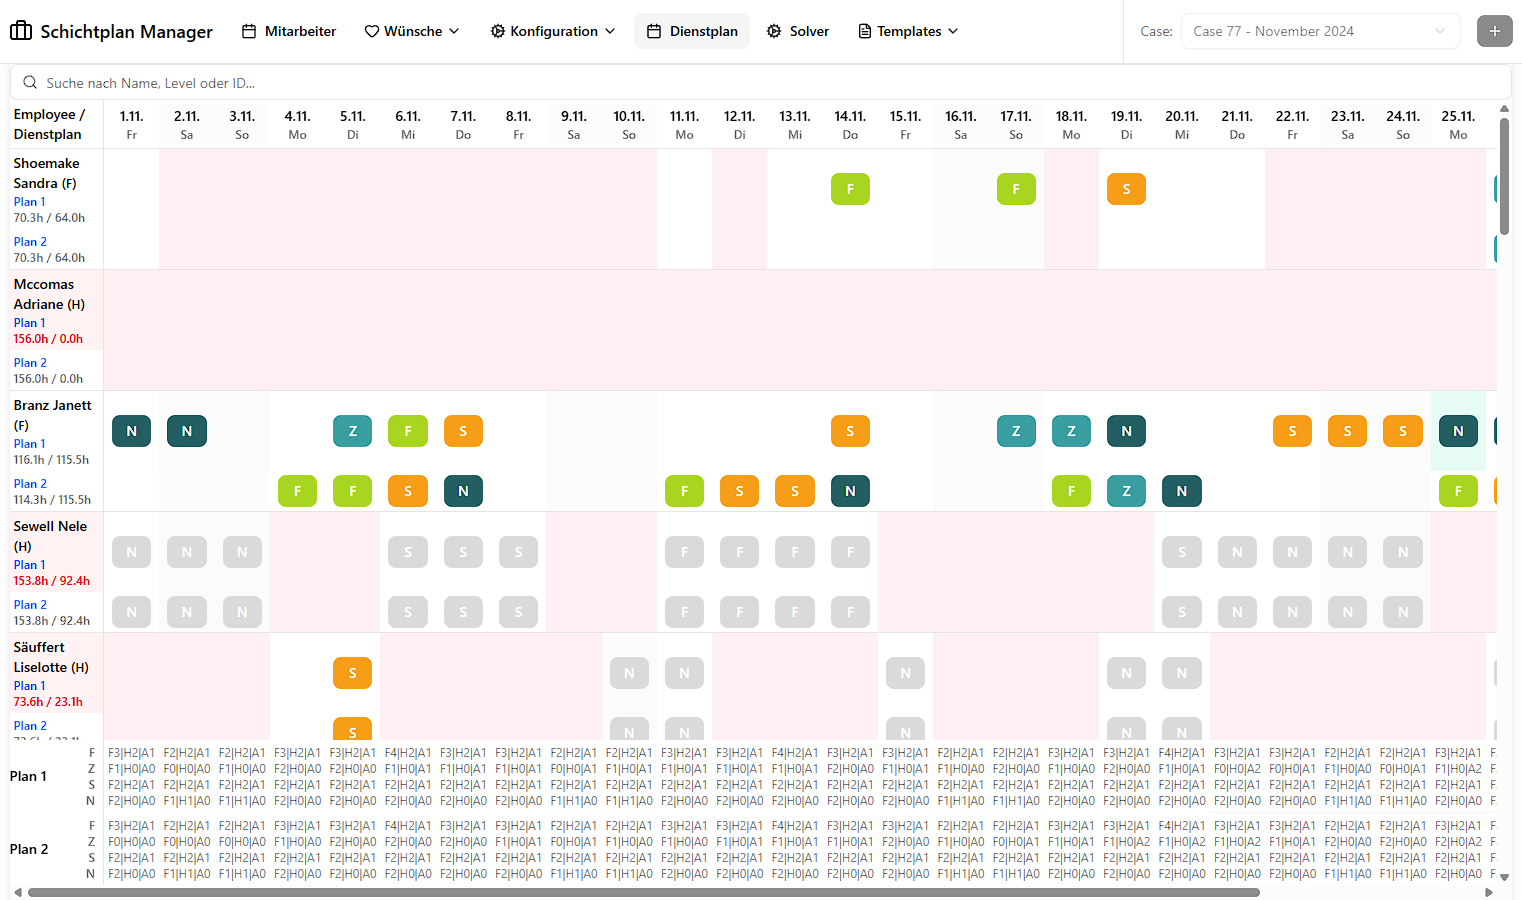Viewport: 1522px width, 900px height.
Task: Click the magnifier icon in search bar
Action: [30, 83]
